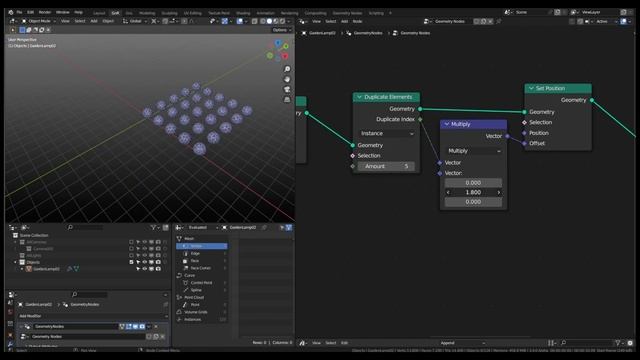
Task: Select Spline domain in spreadsheet
Action: click(x=202, y=290)
